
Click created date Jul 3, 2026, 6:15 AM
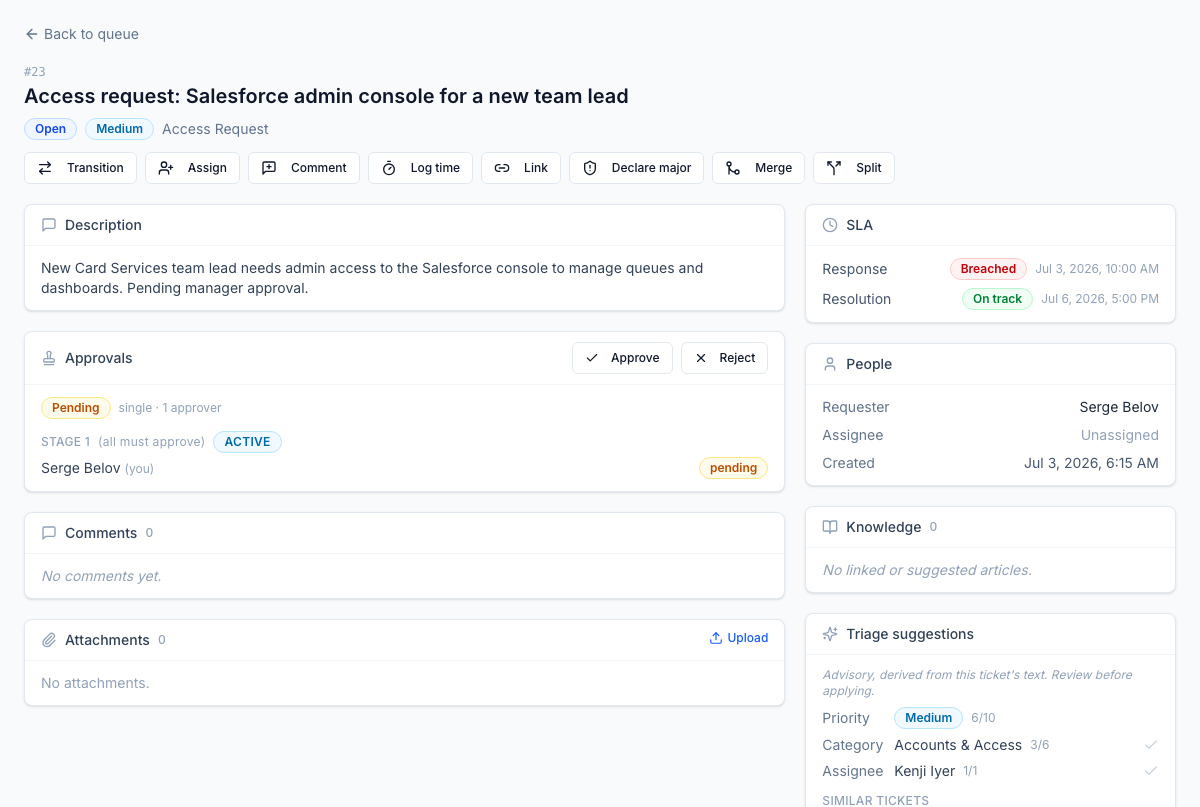tap(1091, 463)
